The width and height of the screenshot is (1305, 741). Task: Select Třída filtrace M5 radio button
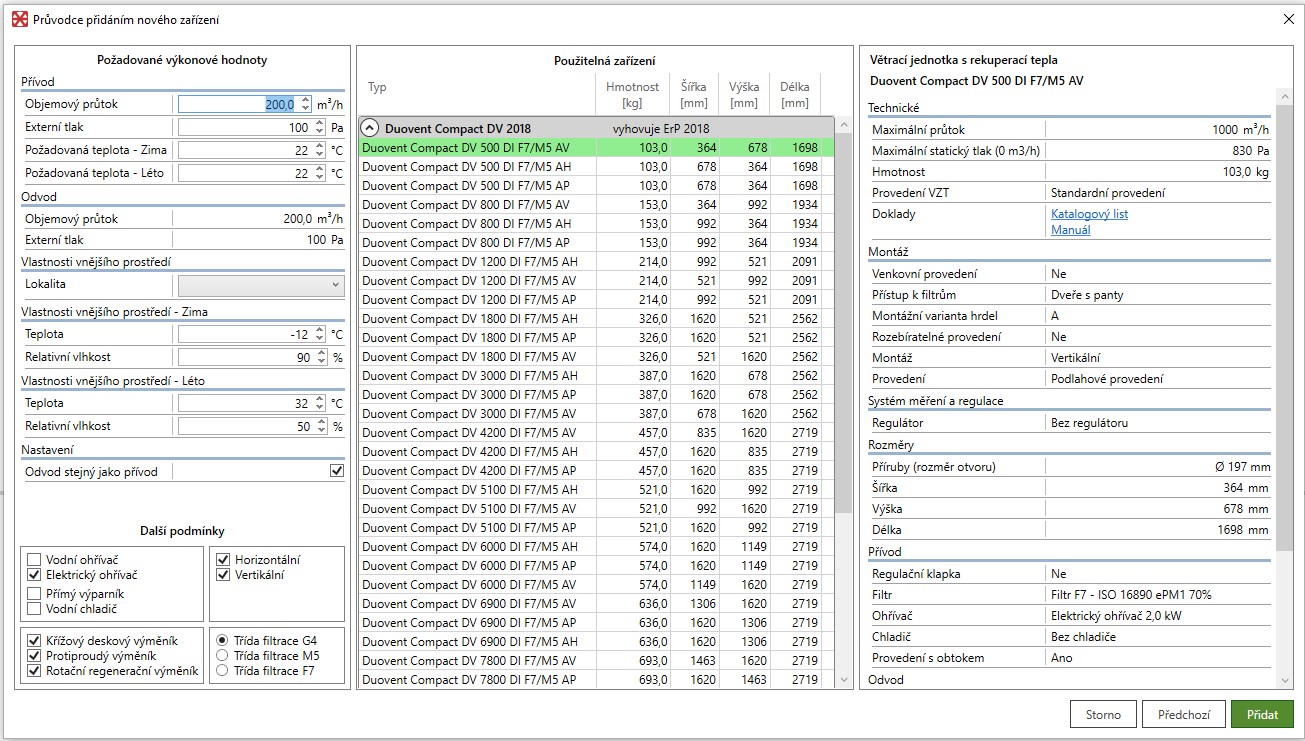[222, 656]
